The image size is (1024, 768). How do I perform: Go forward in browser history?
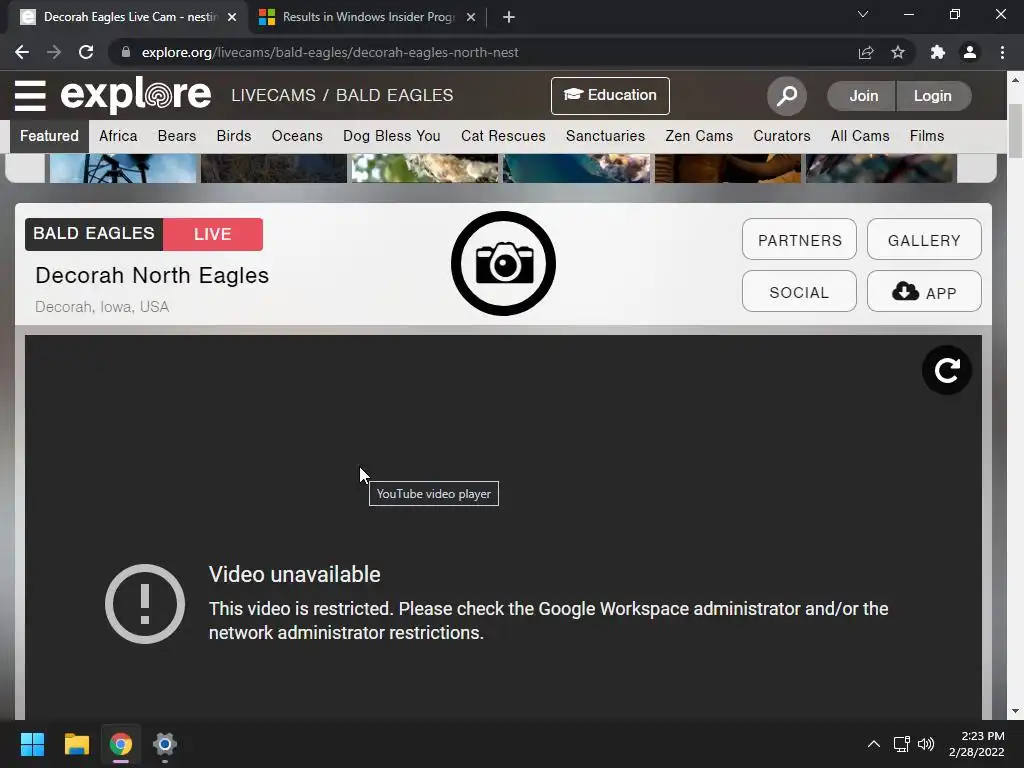[54, 52]
